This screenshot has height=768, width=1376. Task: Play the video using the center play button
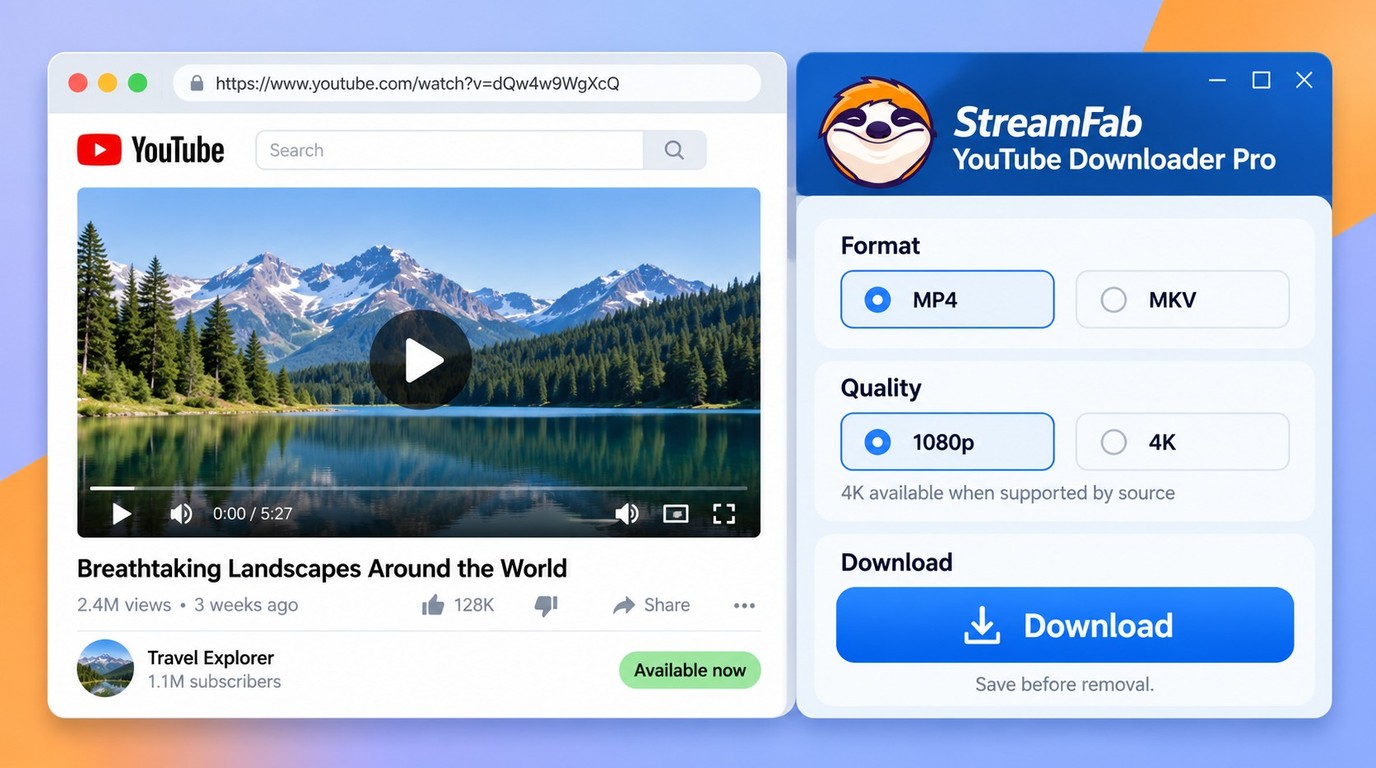(x=420, y=360)
